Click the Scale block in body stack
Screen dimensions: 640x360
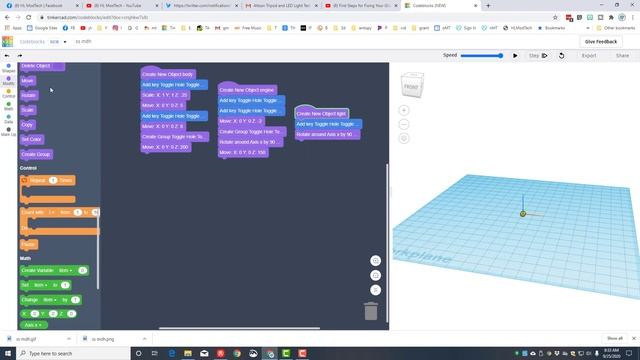pos(165,95)
